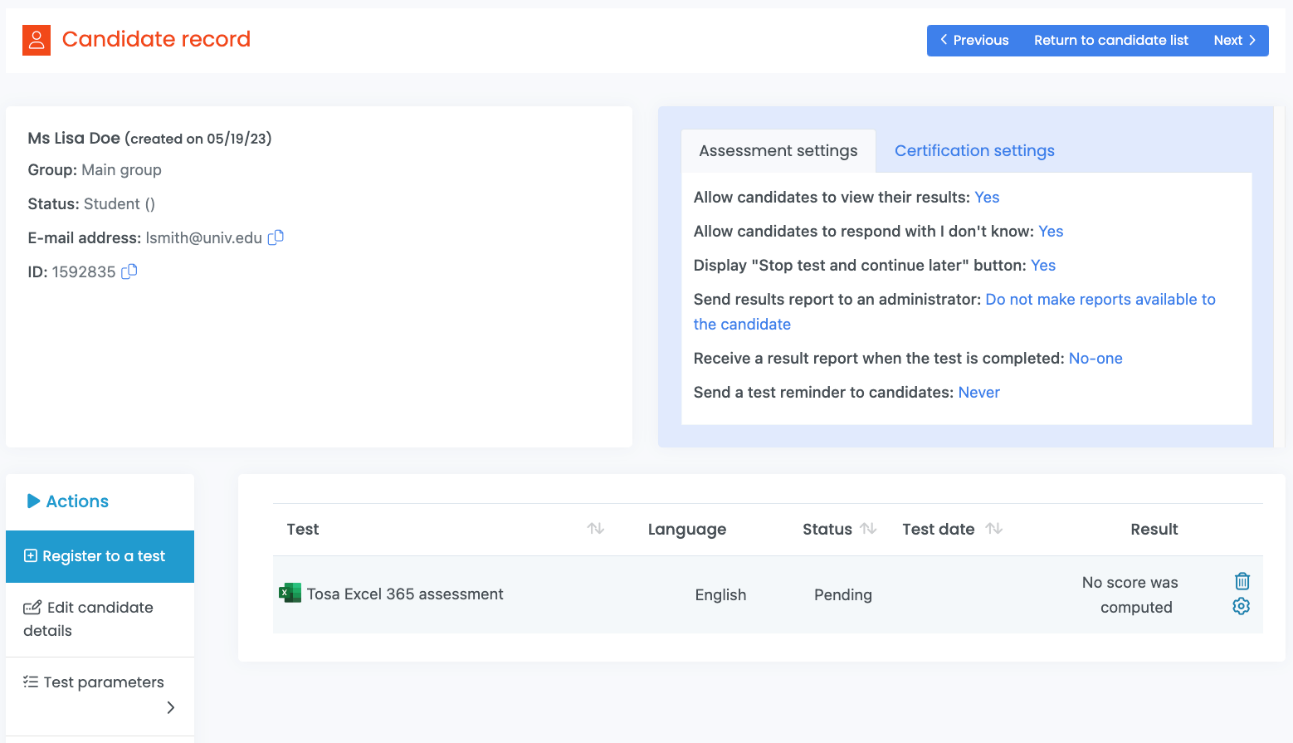Open the Test parameters action
The height and width of the screenshot is (743, 1293).
click(100, 695)
